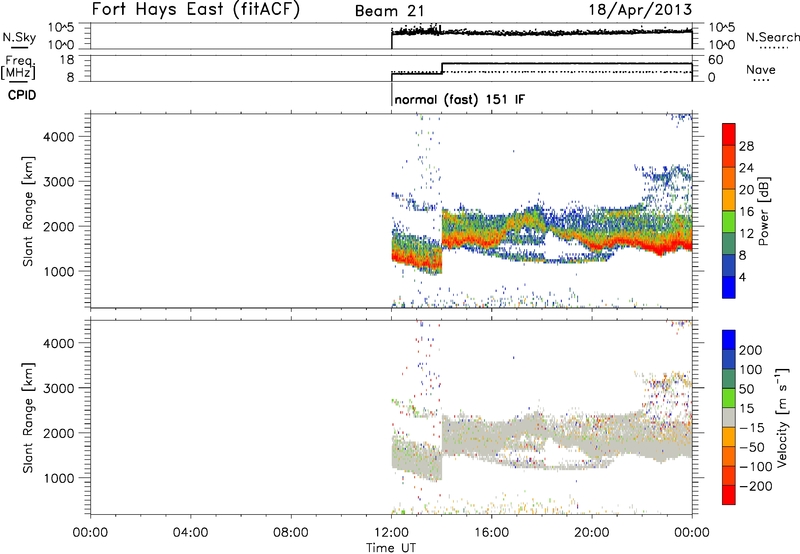Click the "08:00" time tick label
Image resolution: width=800 pixels, height=554 pixels.
coord(291,533)
